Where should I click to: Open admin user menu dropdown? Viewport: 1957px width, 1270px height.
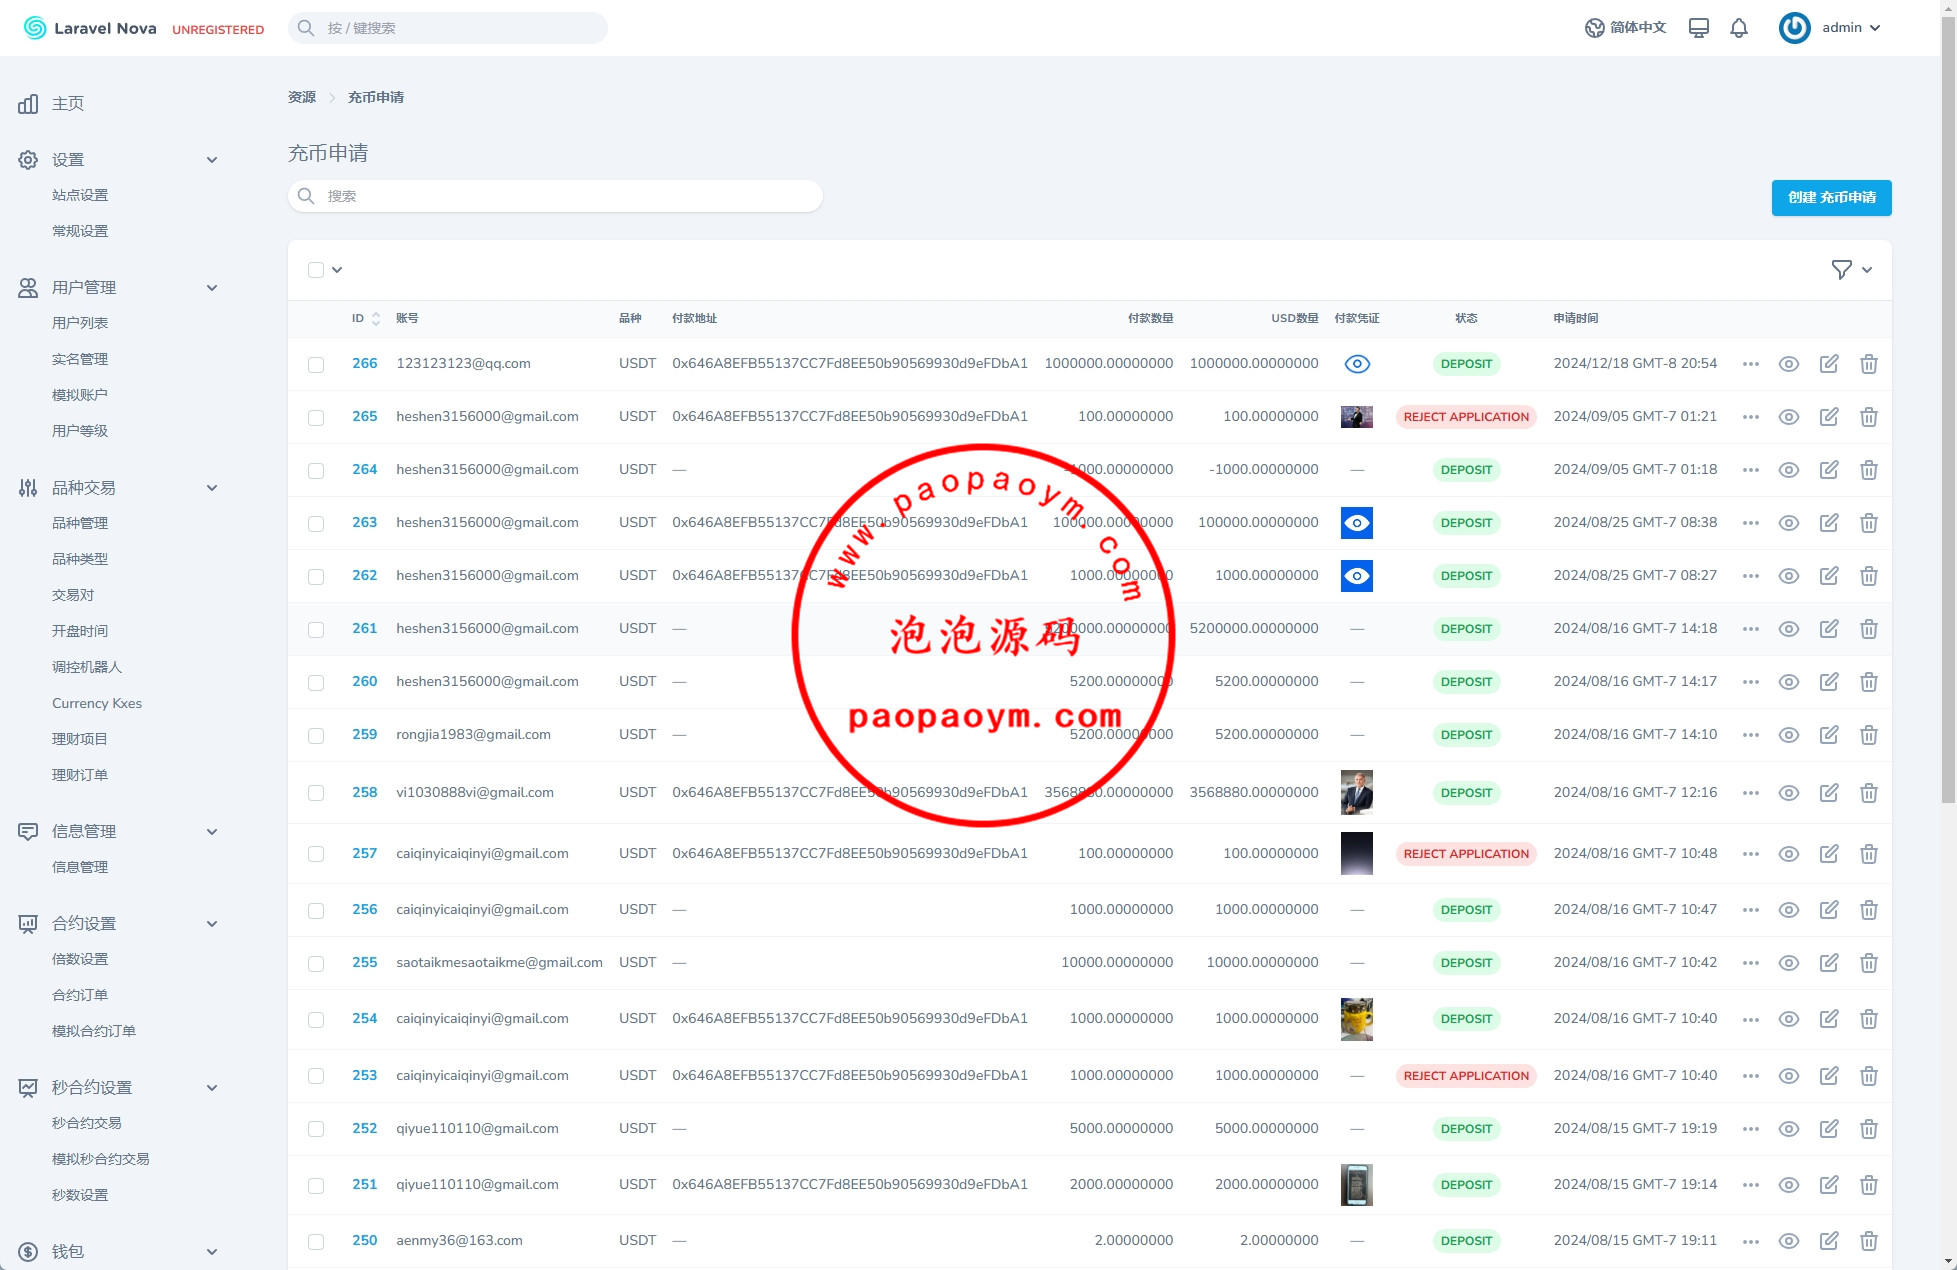tap(1830, 28)
